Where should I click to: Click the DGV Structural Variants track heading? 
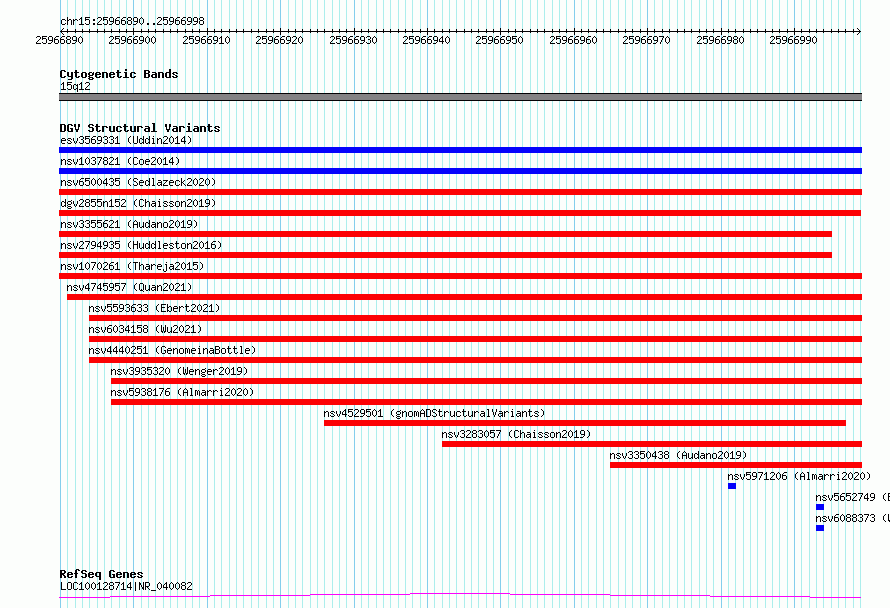[x=140, y=128]
